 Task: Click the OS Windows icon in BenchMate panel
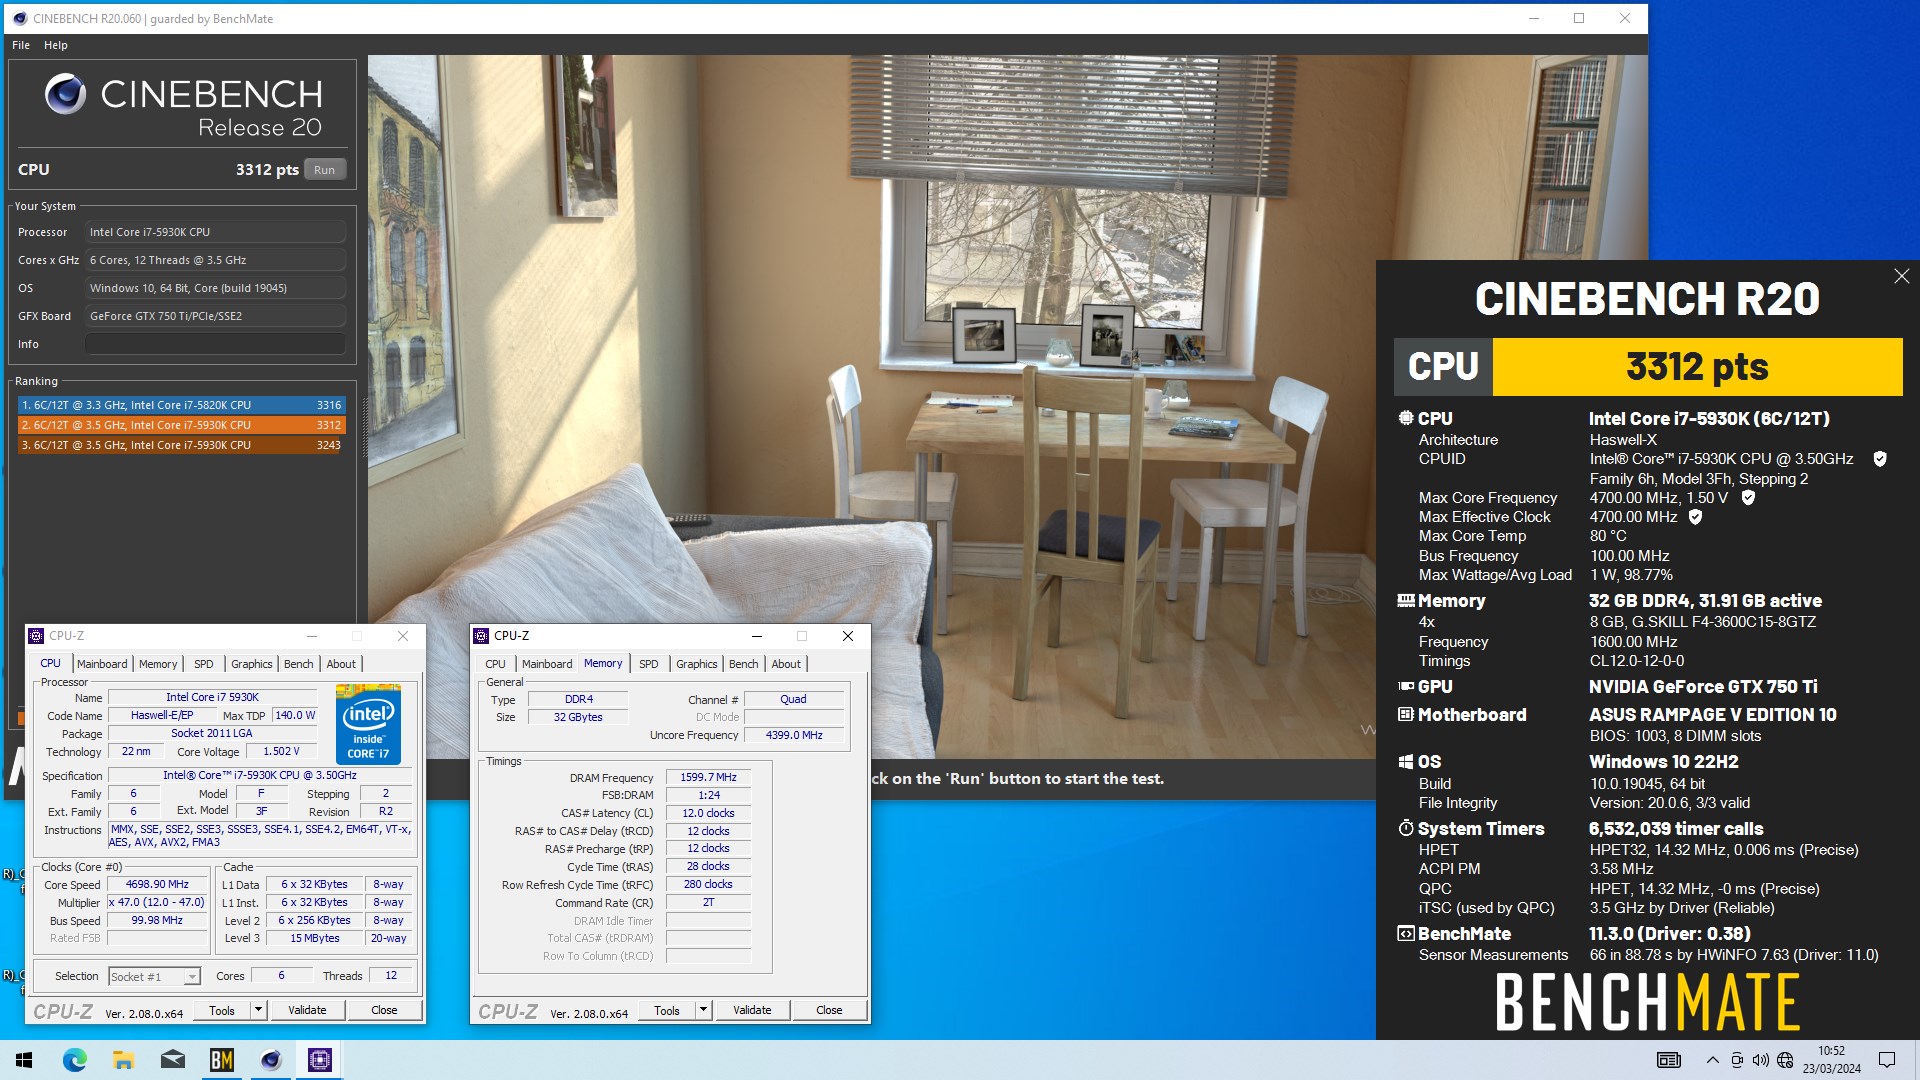[x=1406, y=761]
